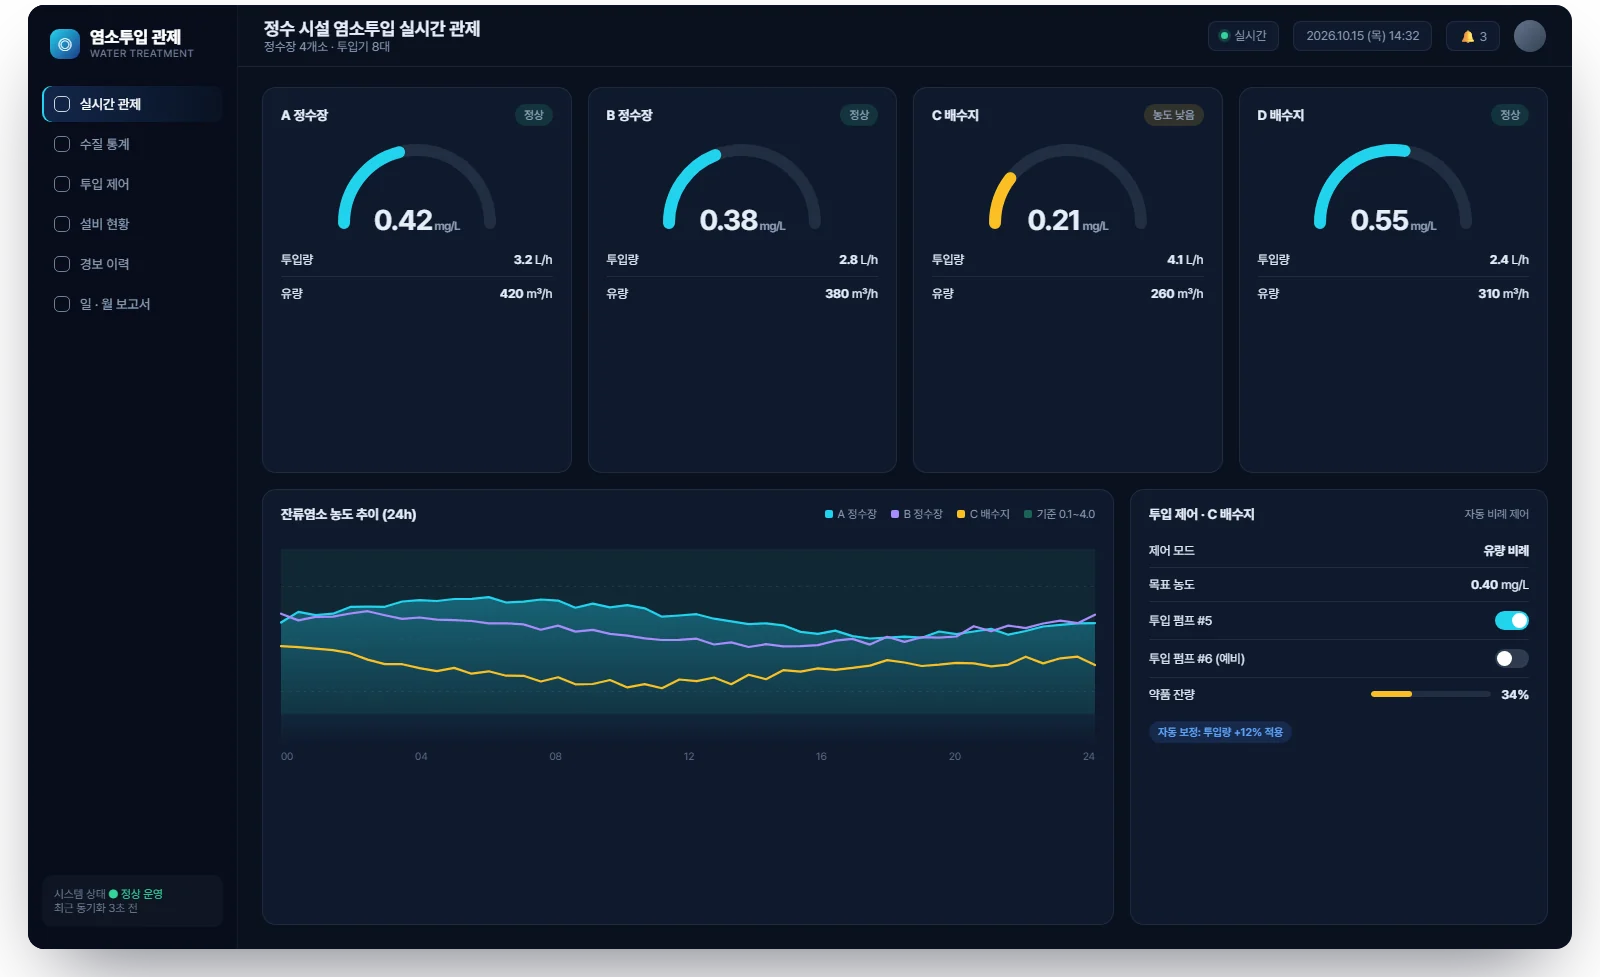Viewport: 1600px width, 977px height.
Task: Toggle C 배수지 series in chart legend
Action: 983,514
